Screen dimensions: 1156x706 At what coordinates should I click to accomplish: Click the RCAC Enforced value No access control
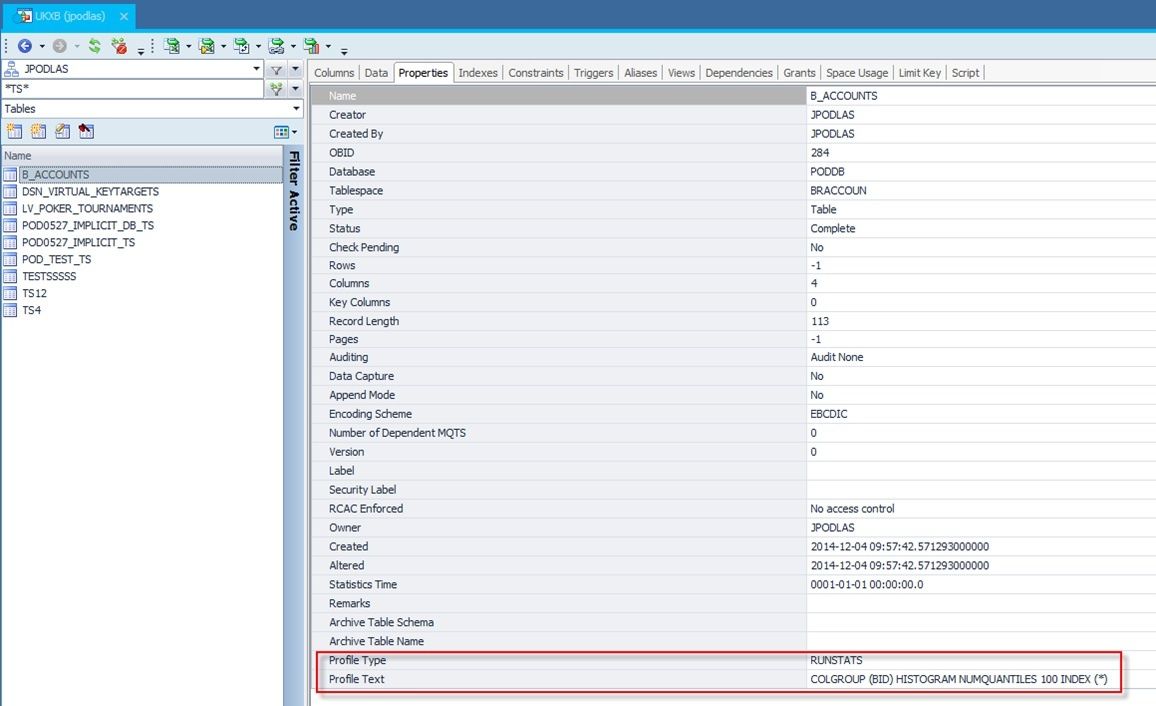852,508
